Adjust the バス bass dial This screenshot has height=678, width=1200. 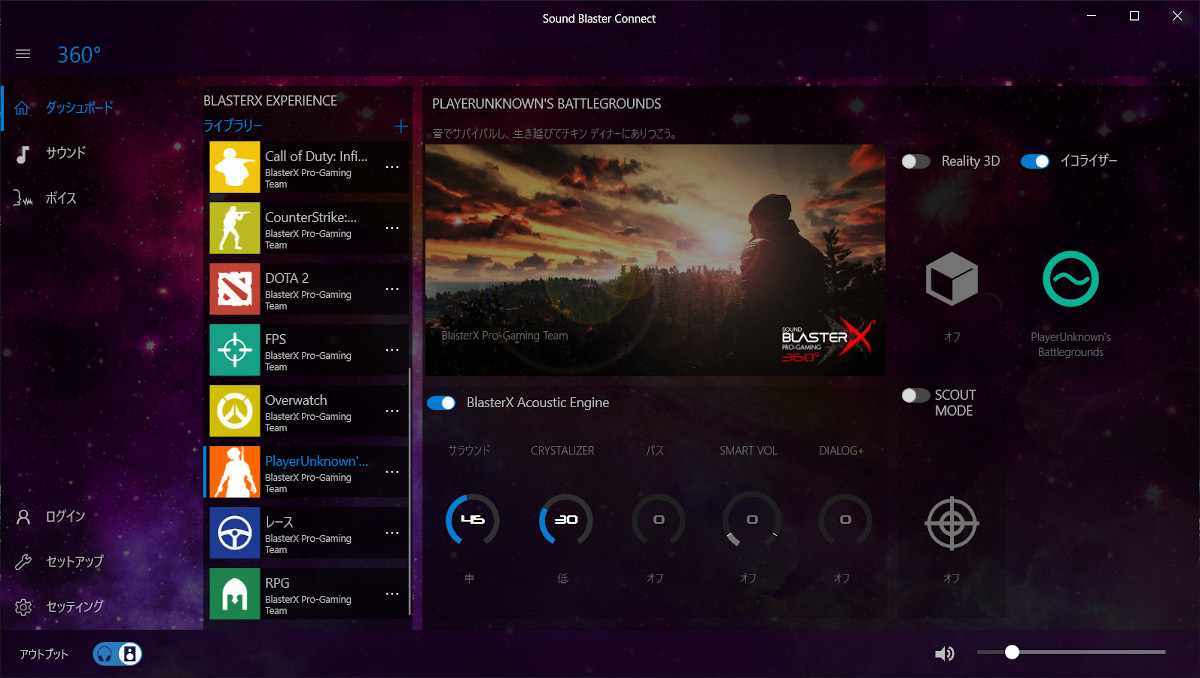click(x=658, y=520)
